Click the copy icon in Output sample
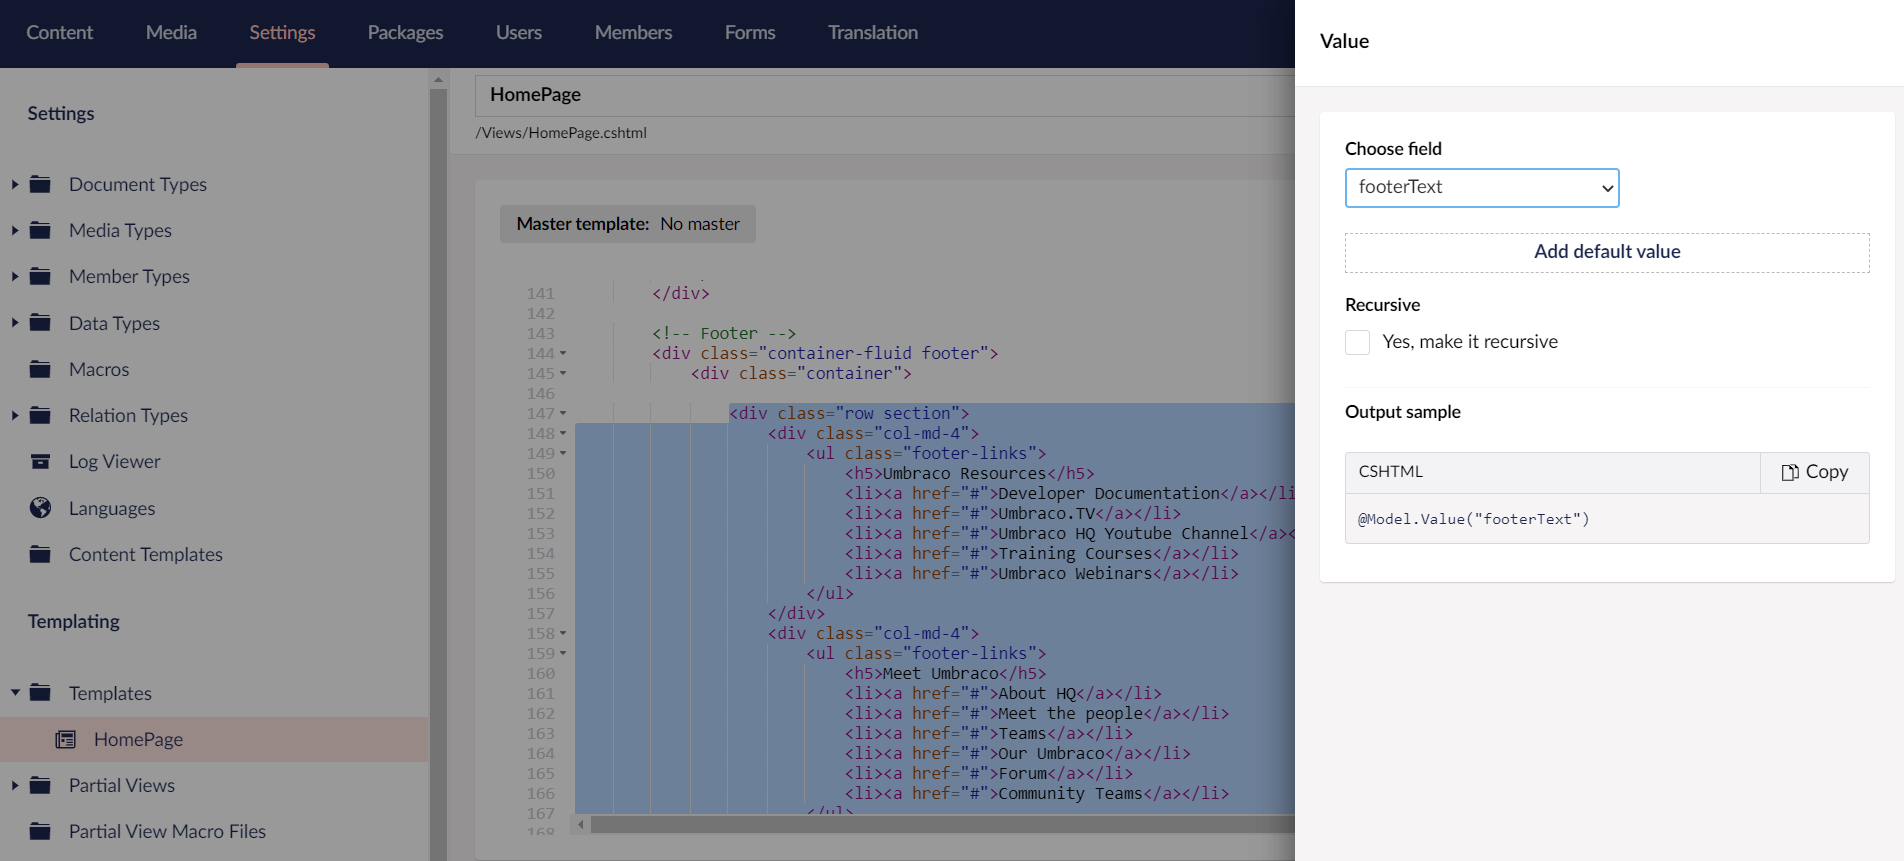1904x861 pixels. click(x=1790, y=472)
